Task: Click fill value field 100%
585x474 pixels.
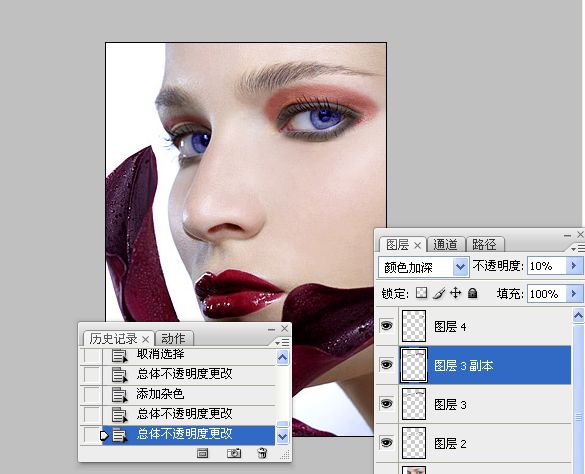Action: (x=547, y=294)
